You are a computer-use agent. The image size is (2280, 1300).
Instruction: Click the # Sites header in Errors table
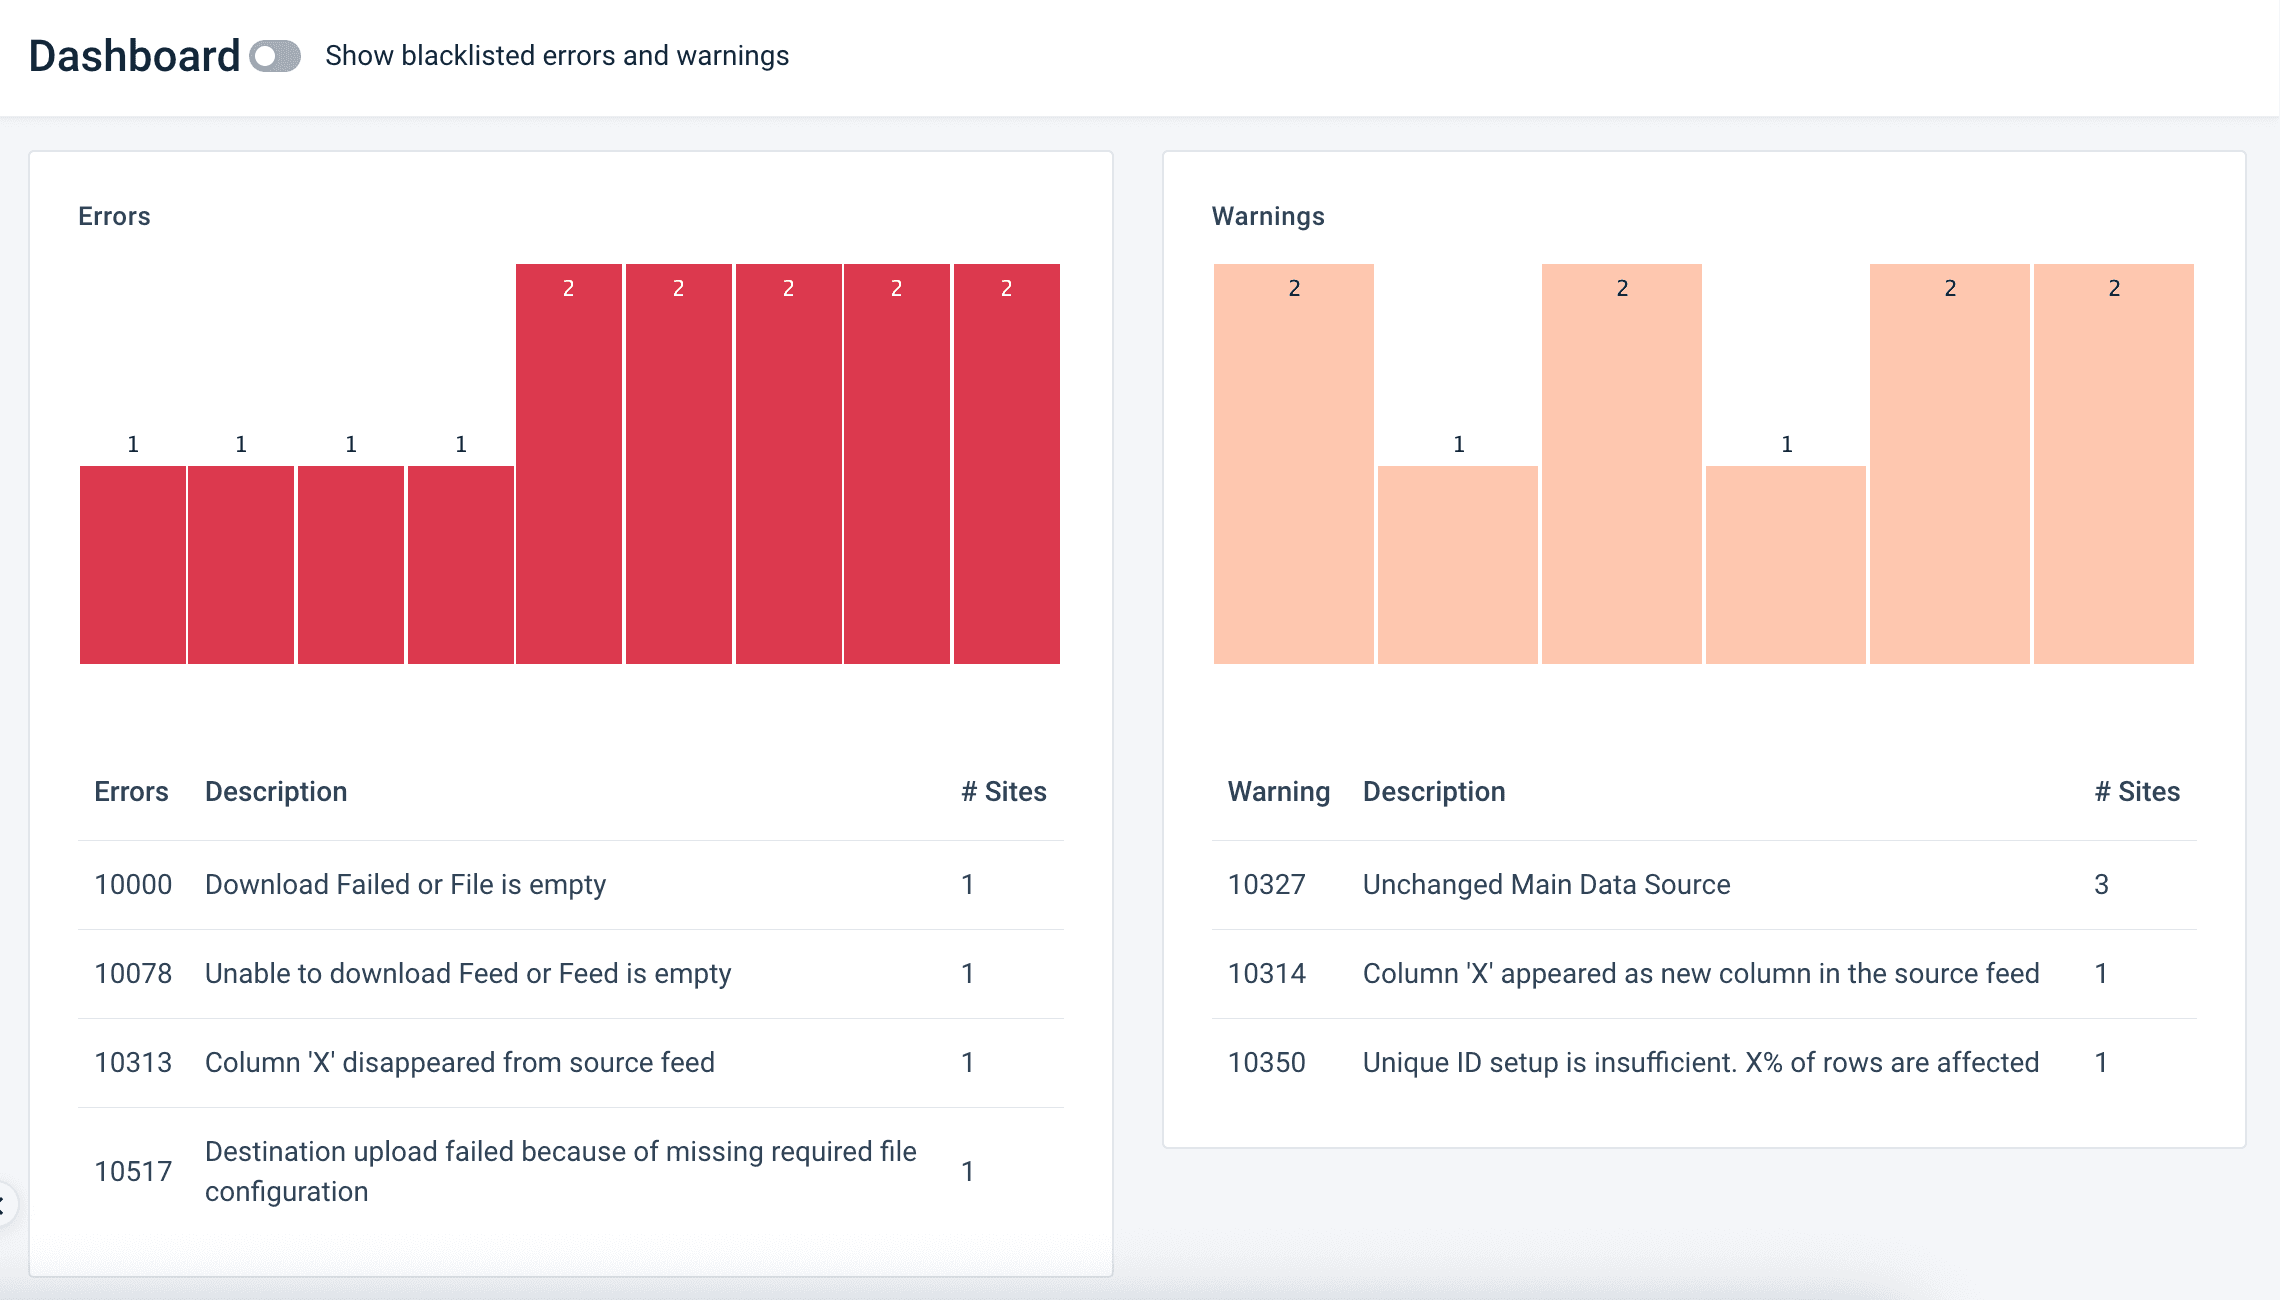(1003, 792)
